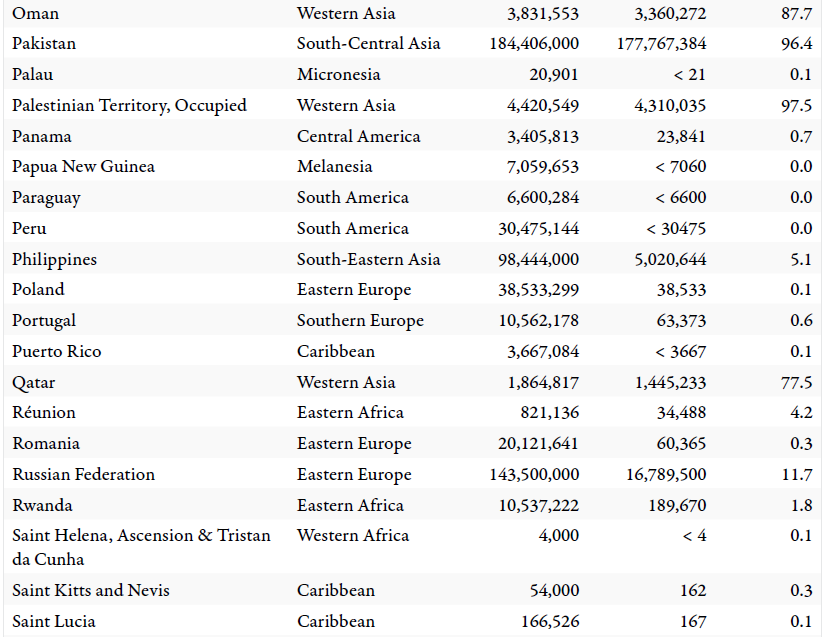The image size is (826, 637).
Task: Select Pakistan's population value 184,406,000
Action: (534, 44)
